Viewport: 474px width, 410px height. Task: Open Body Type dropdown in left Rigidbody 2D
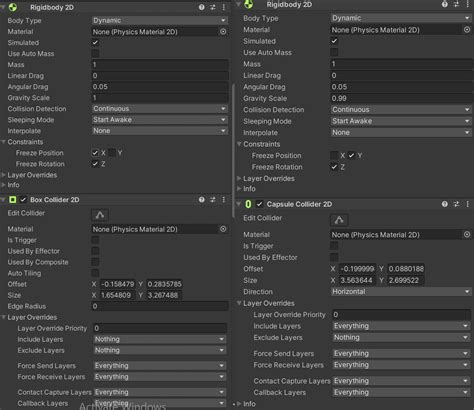[x=160, y=20]
